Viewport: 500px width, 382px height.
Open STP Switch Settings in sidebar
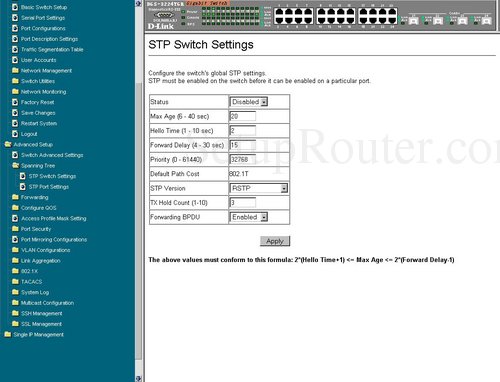[x=52, y=176]
